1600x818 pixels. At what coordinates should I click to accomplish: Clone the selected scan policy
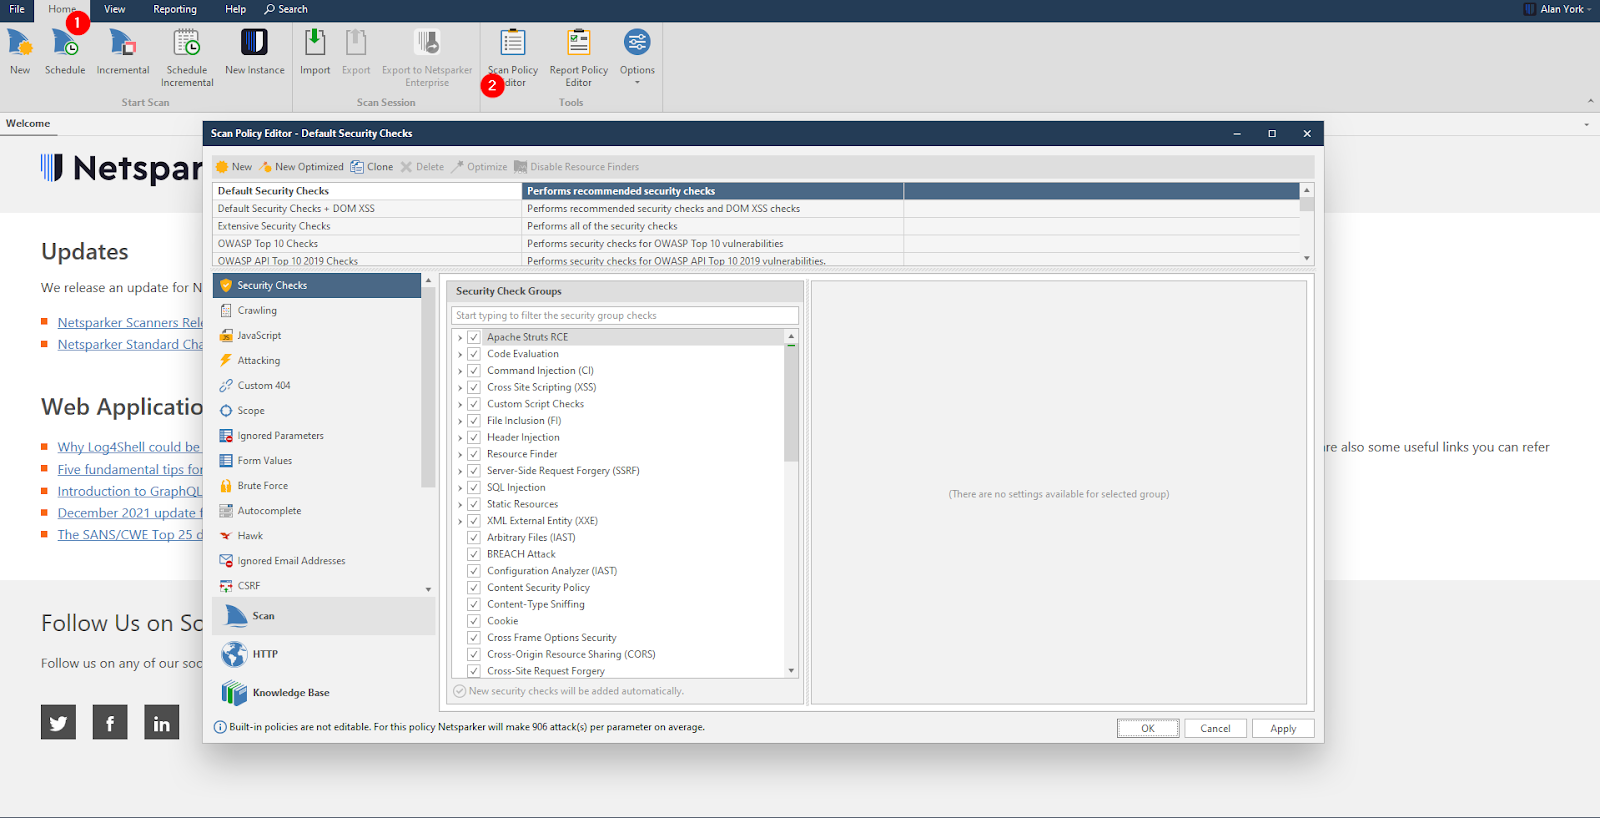[x=371, y=167]
